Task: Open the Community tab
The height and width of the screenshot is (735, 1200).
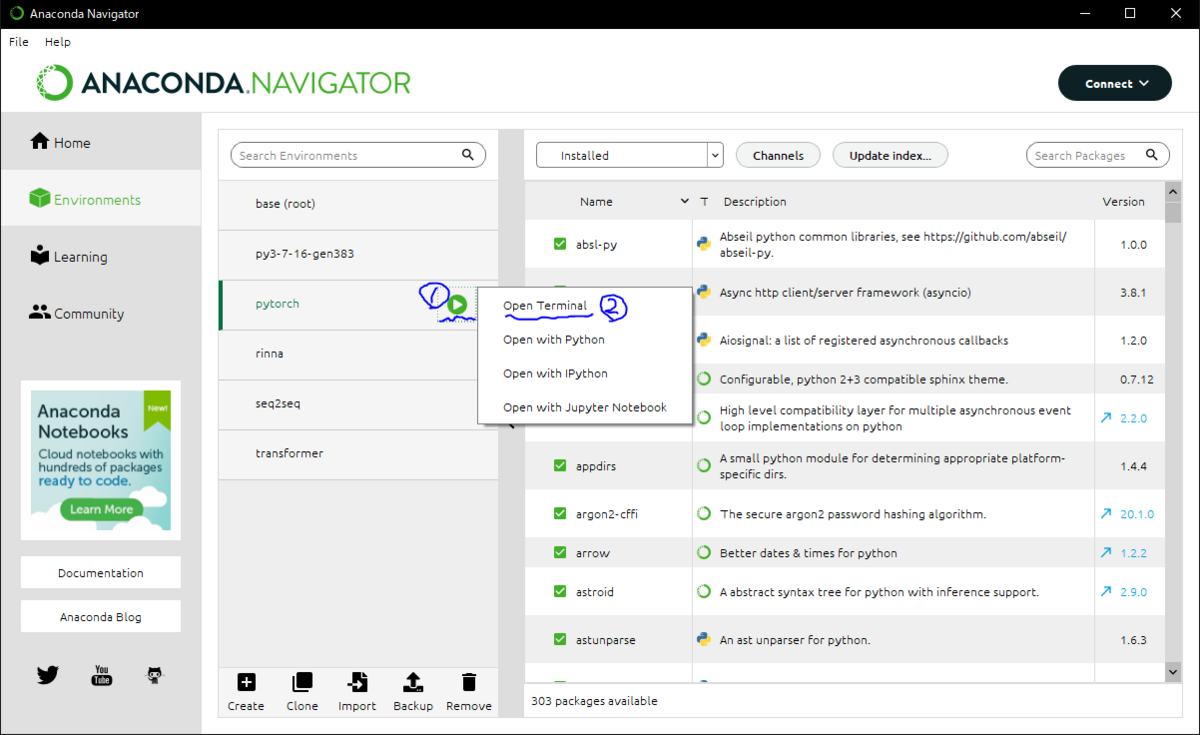Action: 100,313
